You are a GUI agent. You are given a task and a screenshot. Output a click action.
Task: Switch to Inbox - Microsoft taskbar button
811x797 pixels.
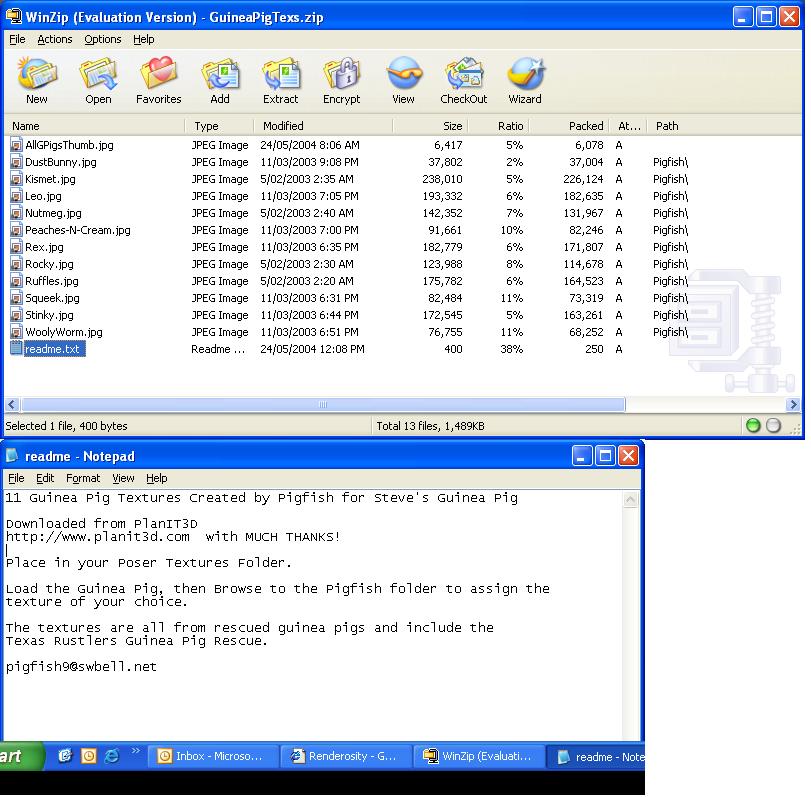(211, 757)
